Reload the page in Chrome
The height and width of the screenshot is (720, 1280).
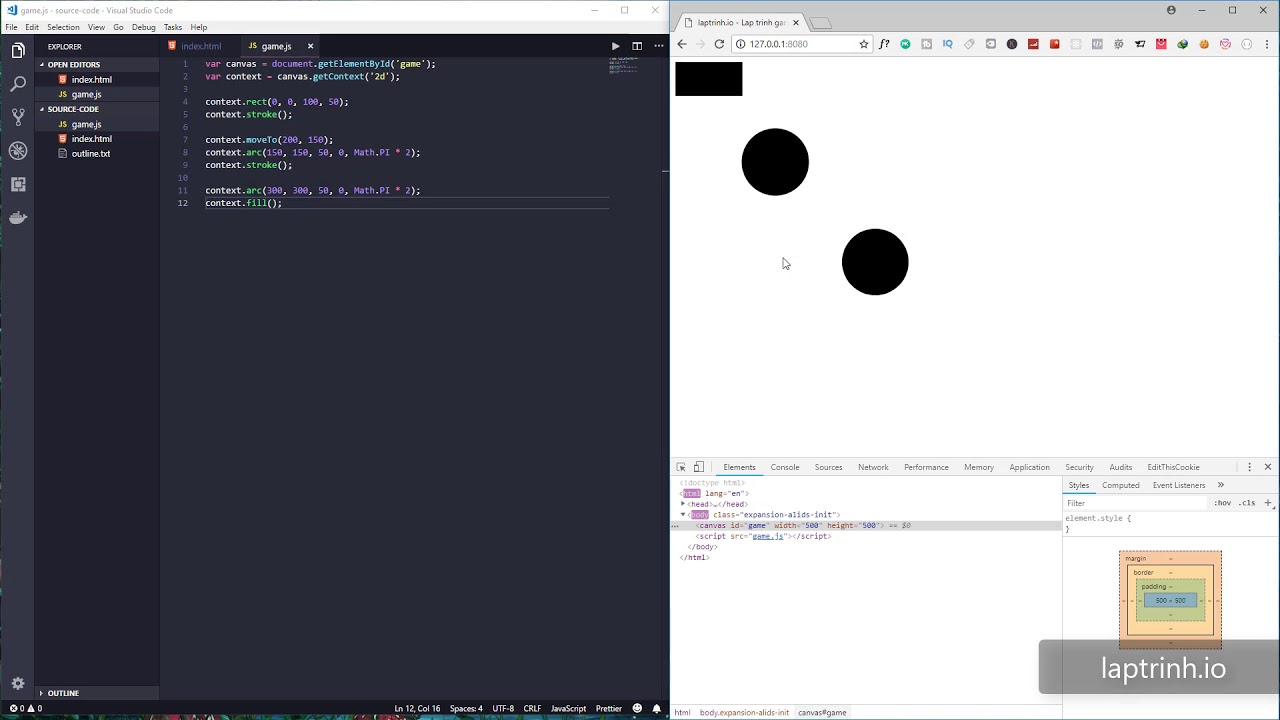coord(719,44)
